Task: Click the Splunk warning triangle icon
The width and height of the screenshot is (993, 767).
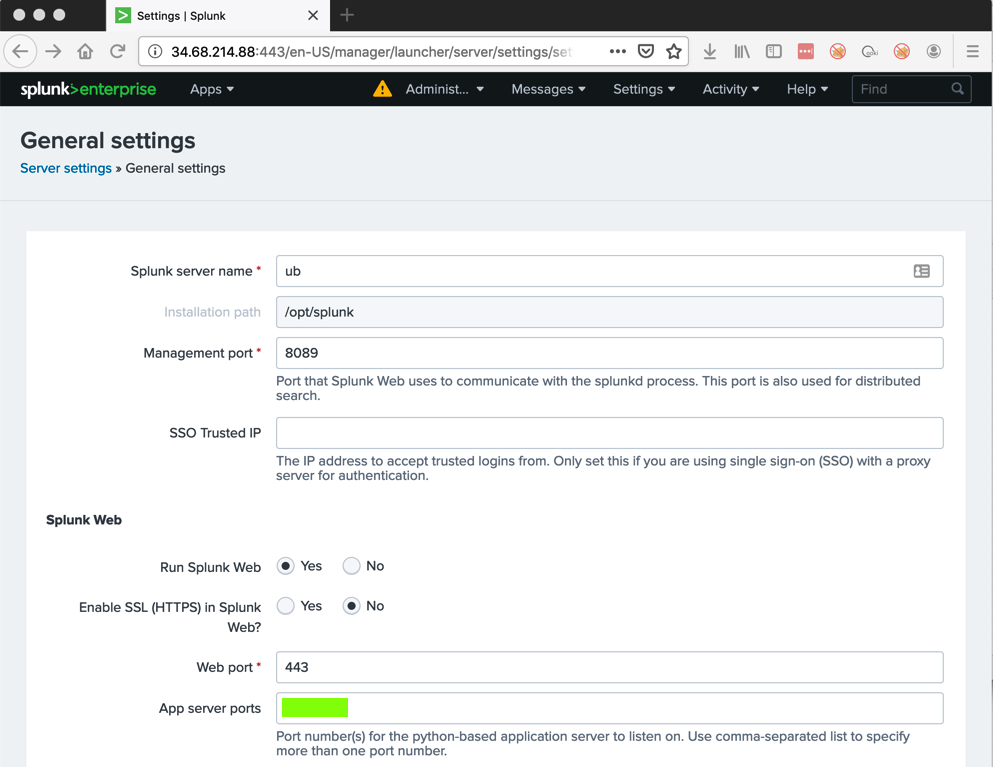Action: click(382, 89)
